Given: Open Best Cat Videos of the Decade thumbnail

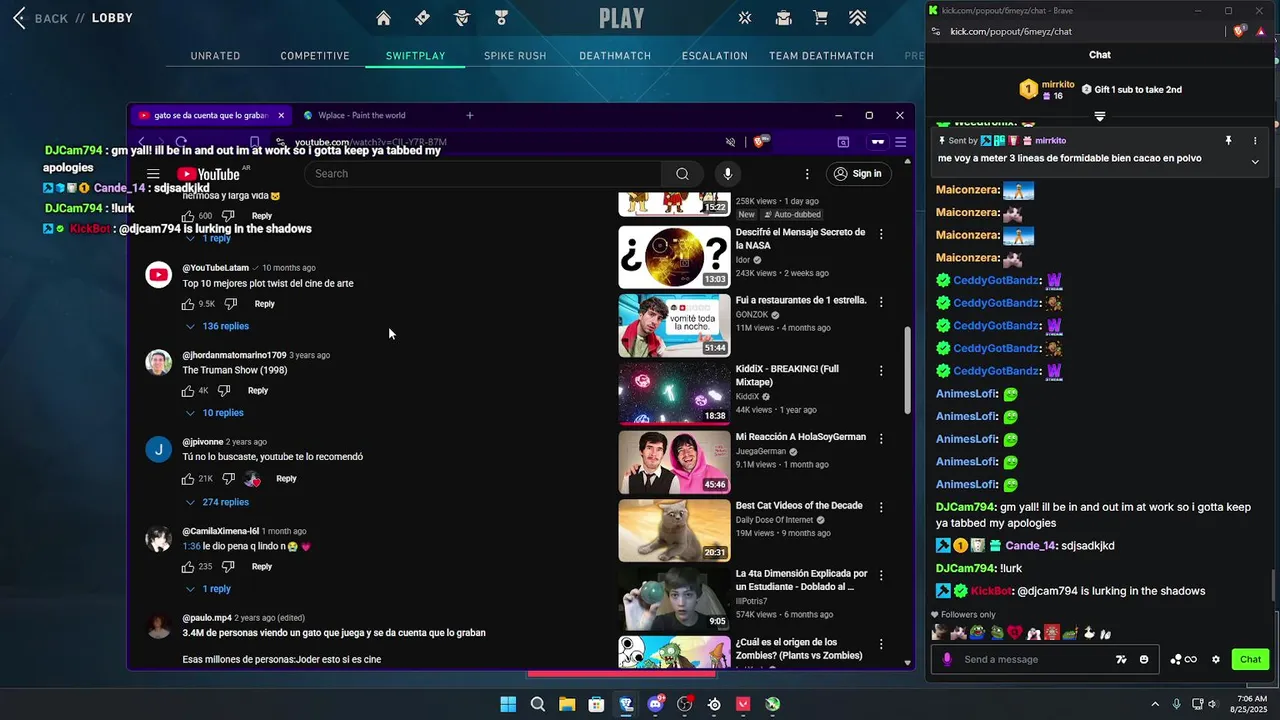Looking at the screenshot, I should tap(674, 530).
